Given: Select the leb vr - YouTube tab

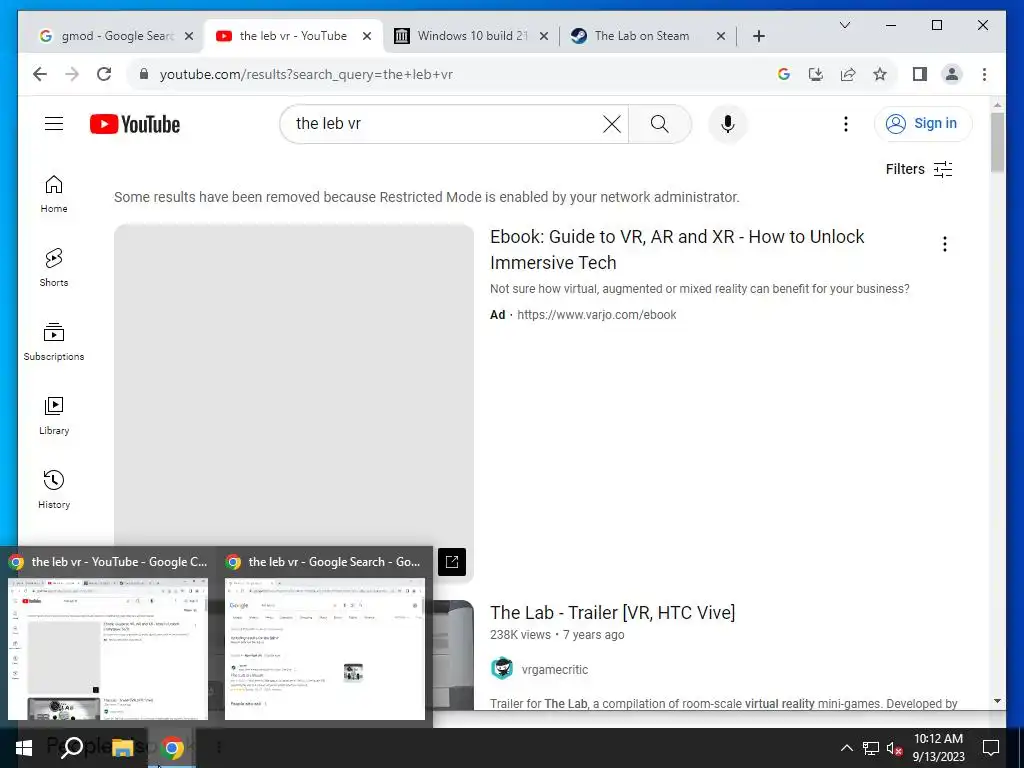Looking at the screenshot, I should tap(293, 36).
